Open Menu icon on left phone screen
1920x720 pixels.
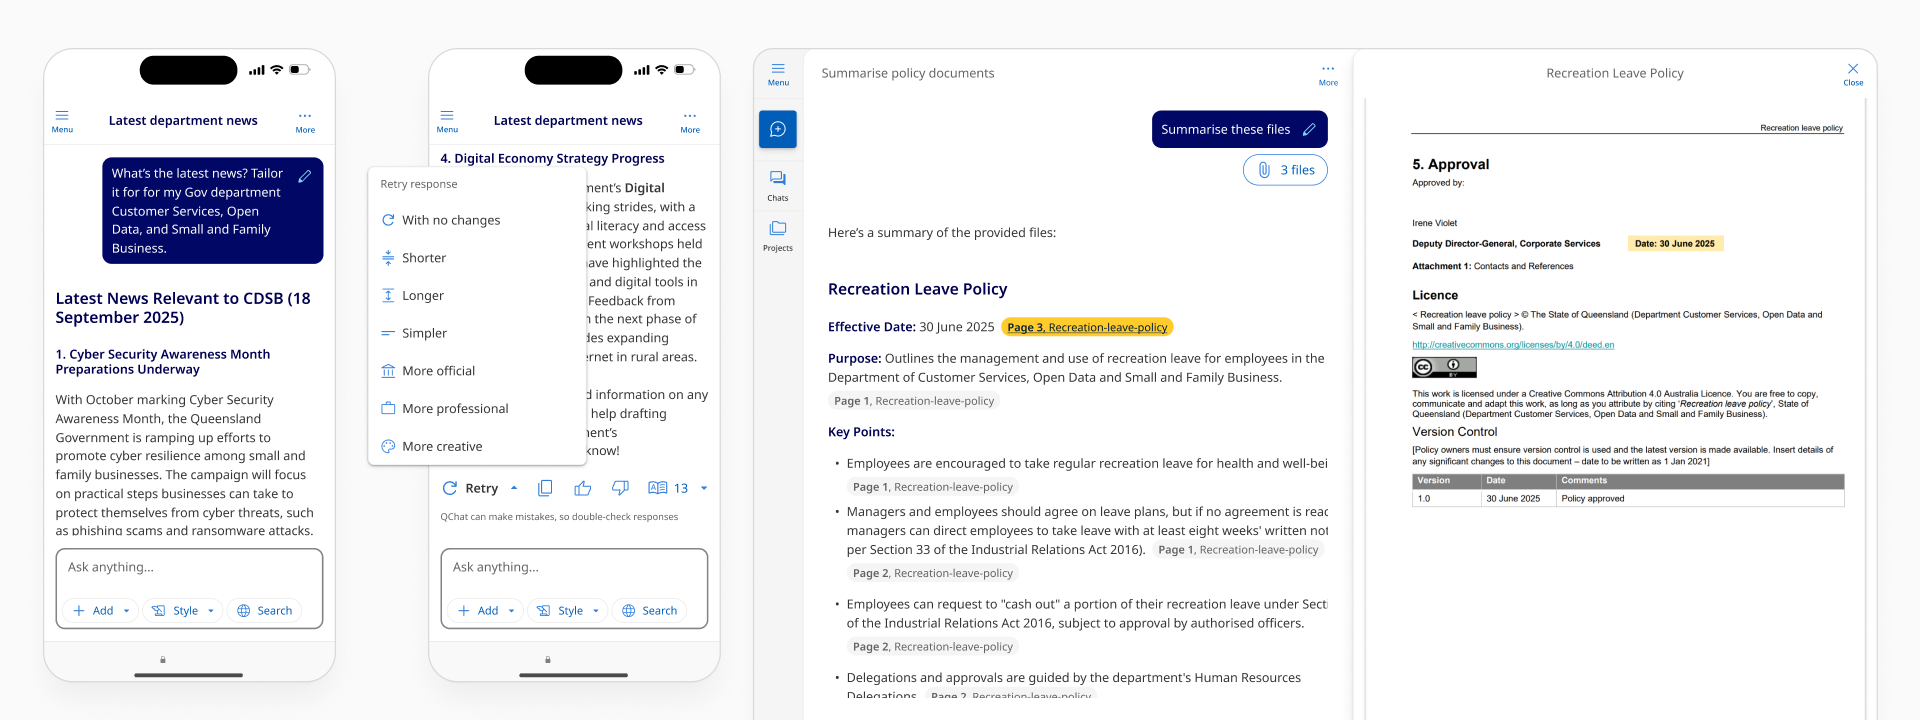[62, 121]
